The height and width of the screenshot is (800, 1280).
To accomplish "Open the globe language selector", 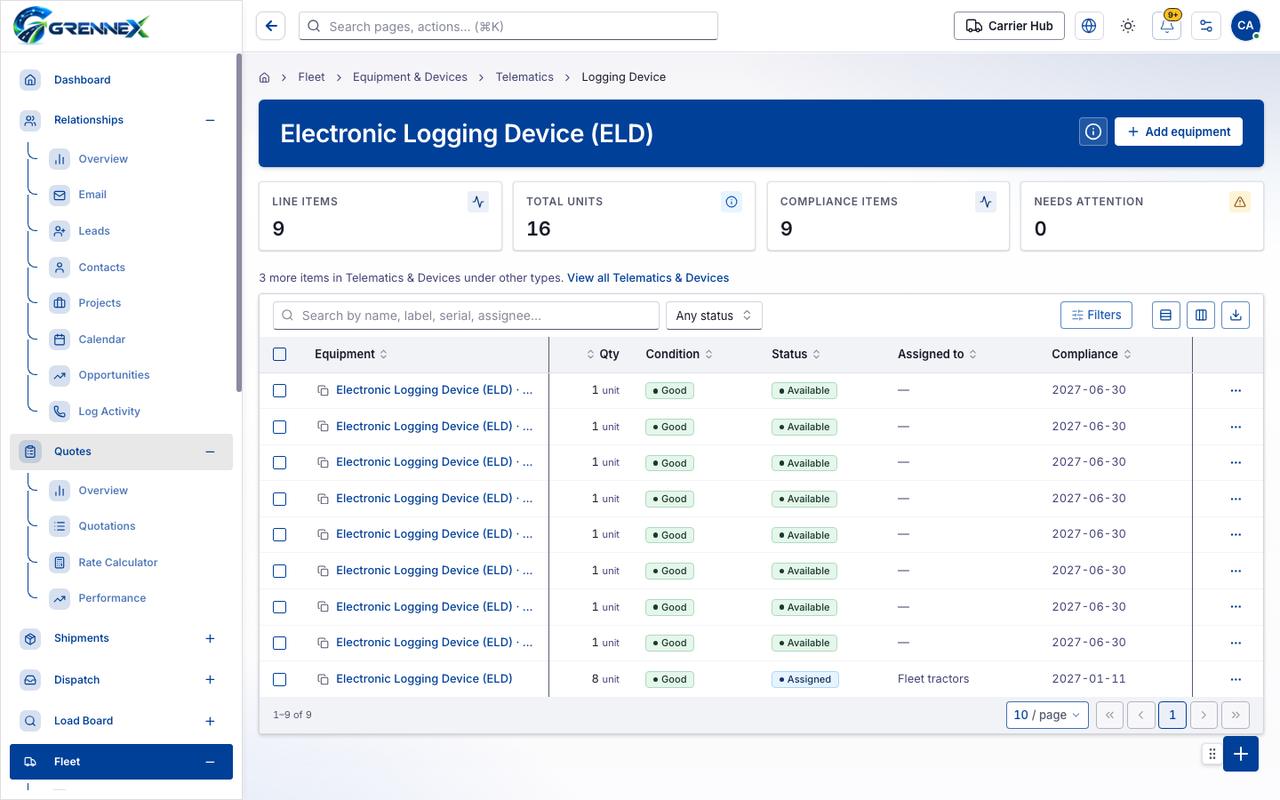I will tap(1089, 26).
